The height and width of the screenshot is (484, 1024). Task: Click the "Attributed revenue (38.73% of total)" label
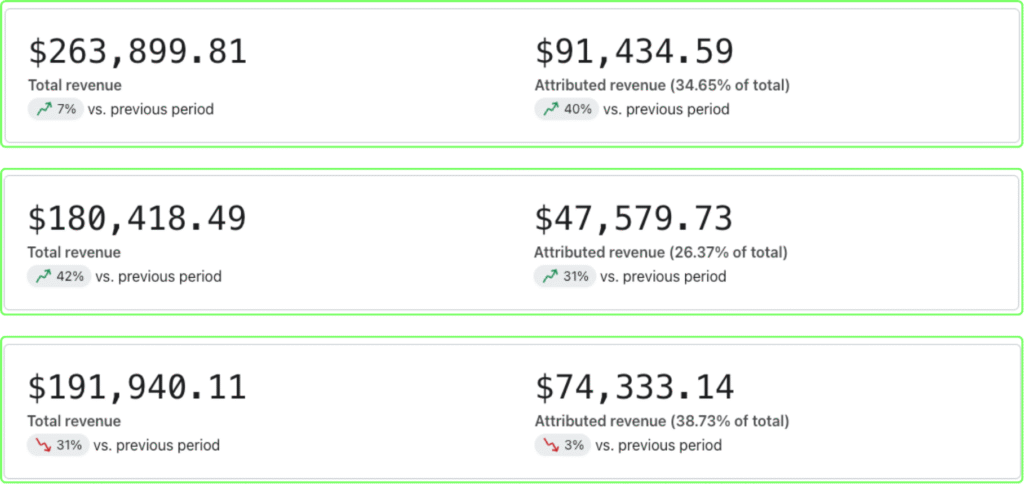[x=662, y=421]
